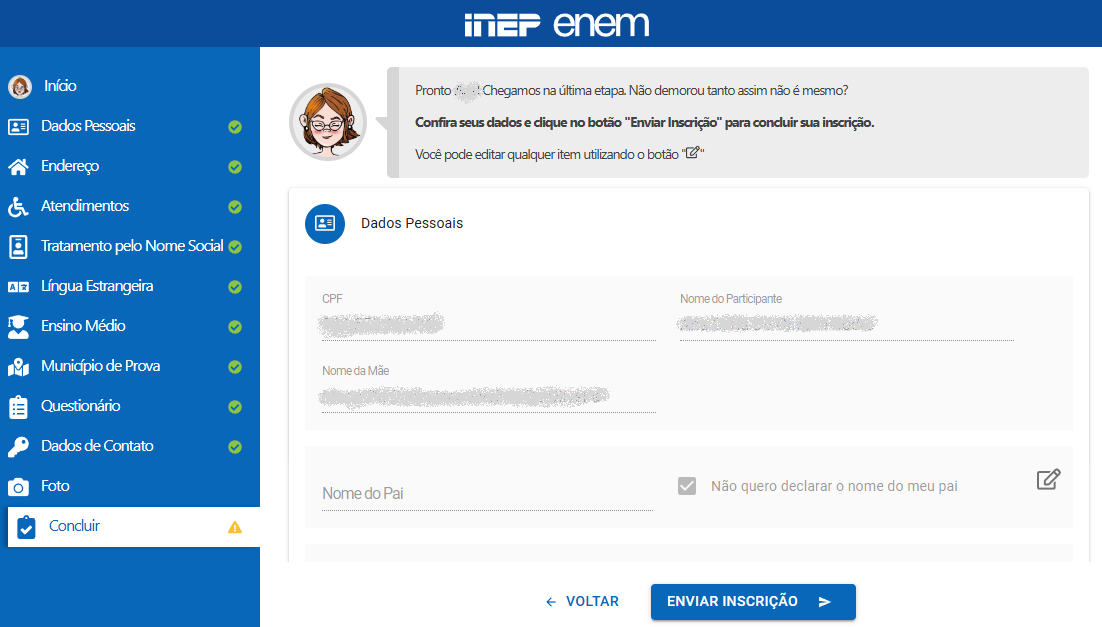Click the house icon for Endereço
Viewport: 1102px width, 627px height.
(x=18, y=167)
